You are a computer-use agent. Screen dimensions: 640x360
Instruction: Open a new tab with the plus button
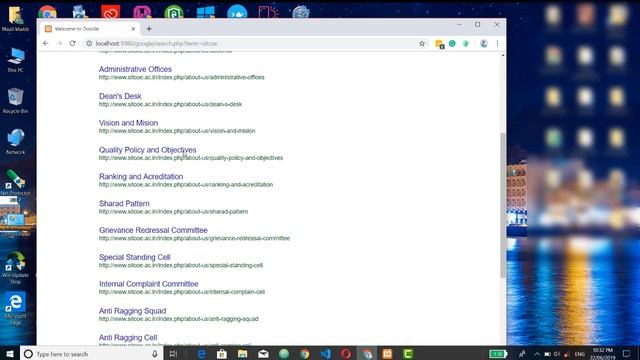point(149,29)
